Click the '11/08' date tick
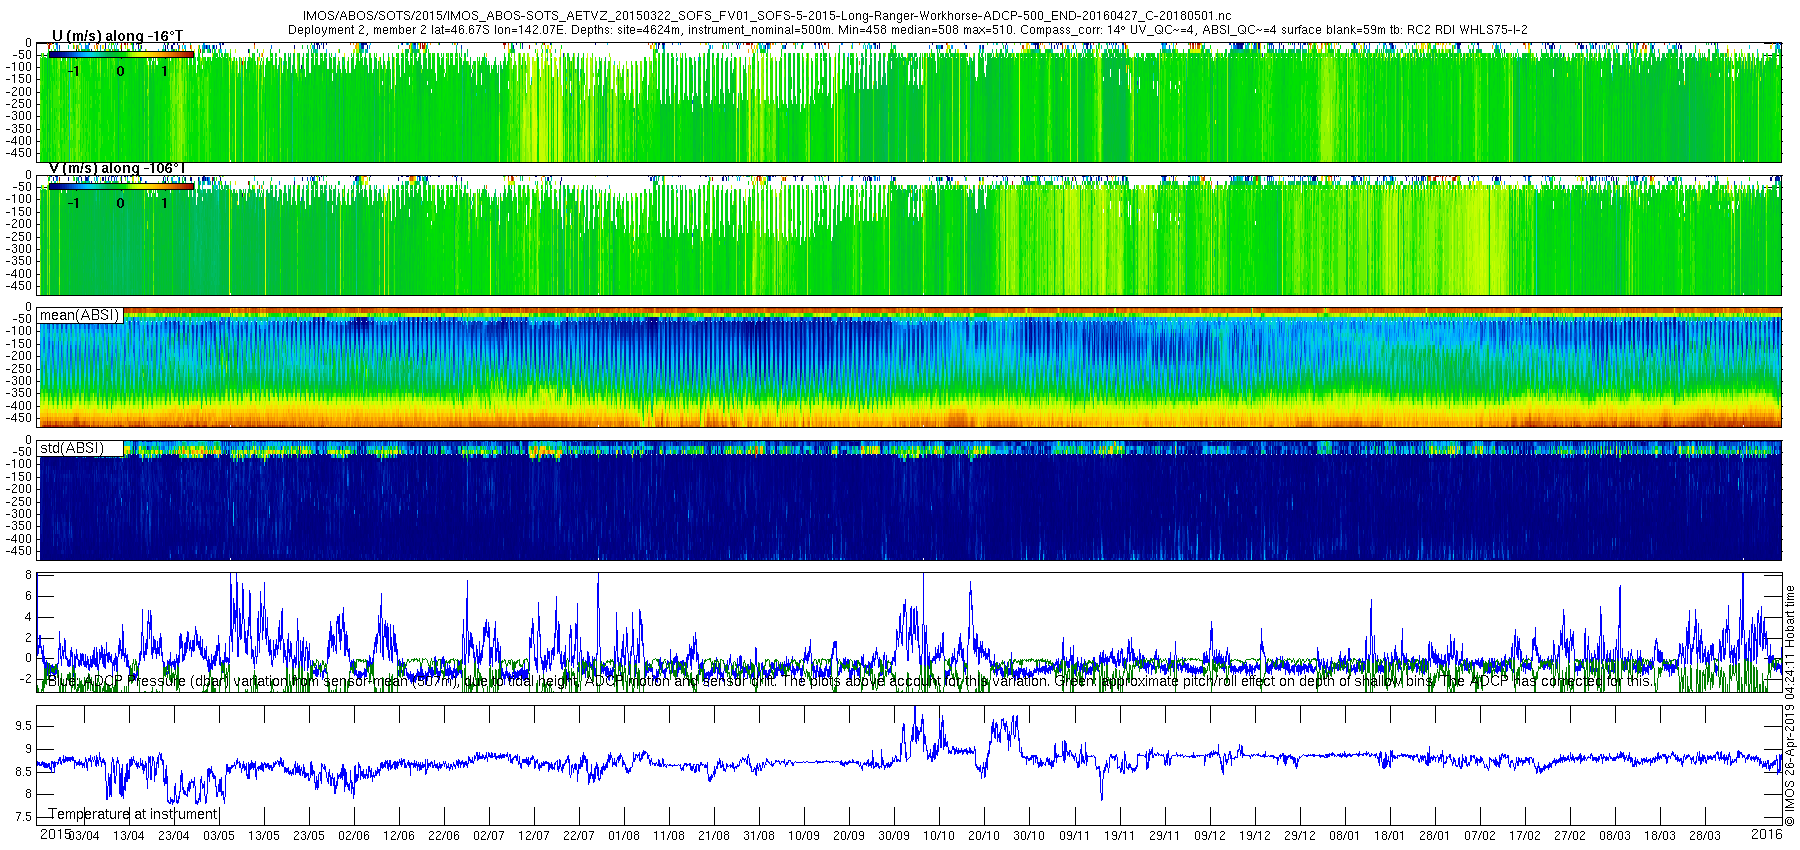Viewport: 1800px width, 850px height. (x=669, y=836)
